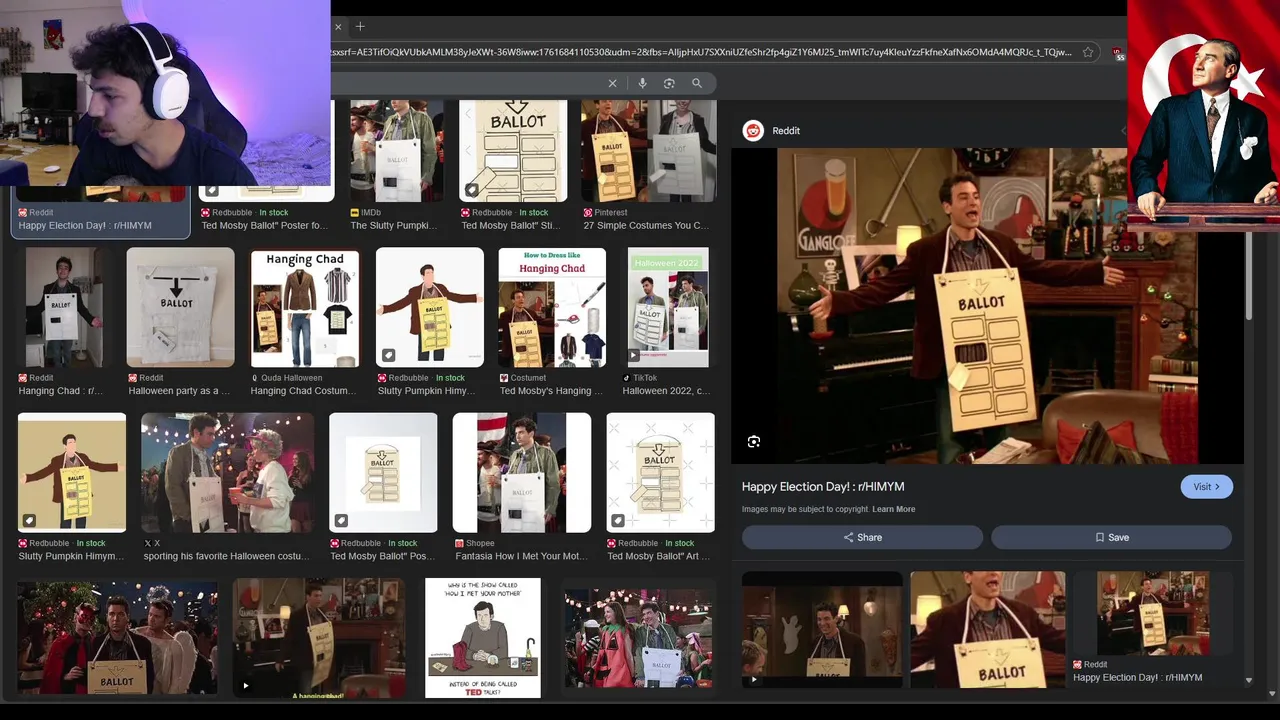
Task: Click the X source favicon
Action: pyautogui.click(x=148, y=543)
